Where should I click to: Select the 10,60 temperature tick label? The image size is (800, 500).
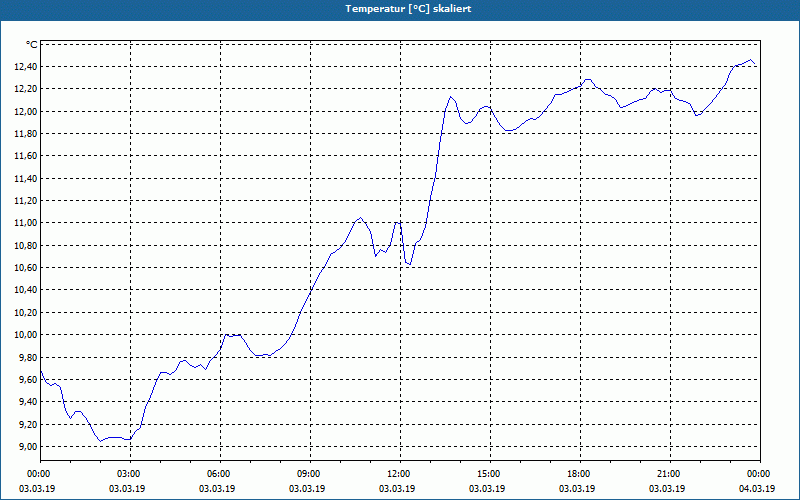pyautogui.click(x=26, y=268)
